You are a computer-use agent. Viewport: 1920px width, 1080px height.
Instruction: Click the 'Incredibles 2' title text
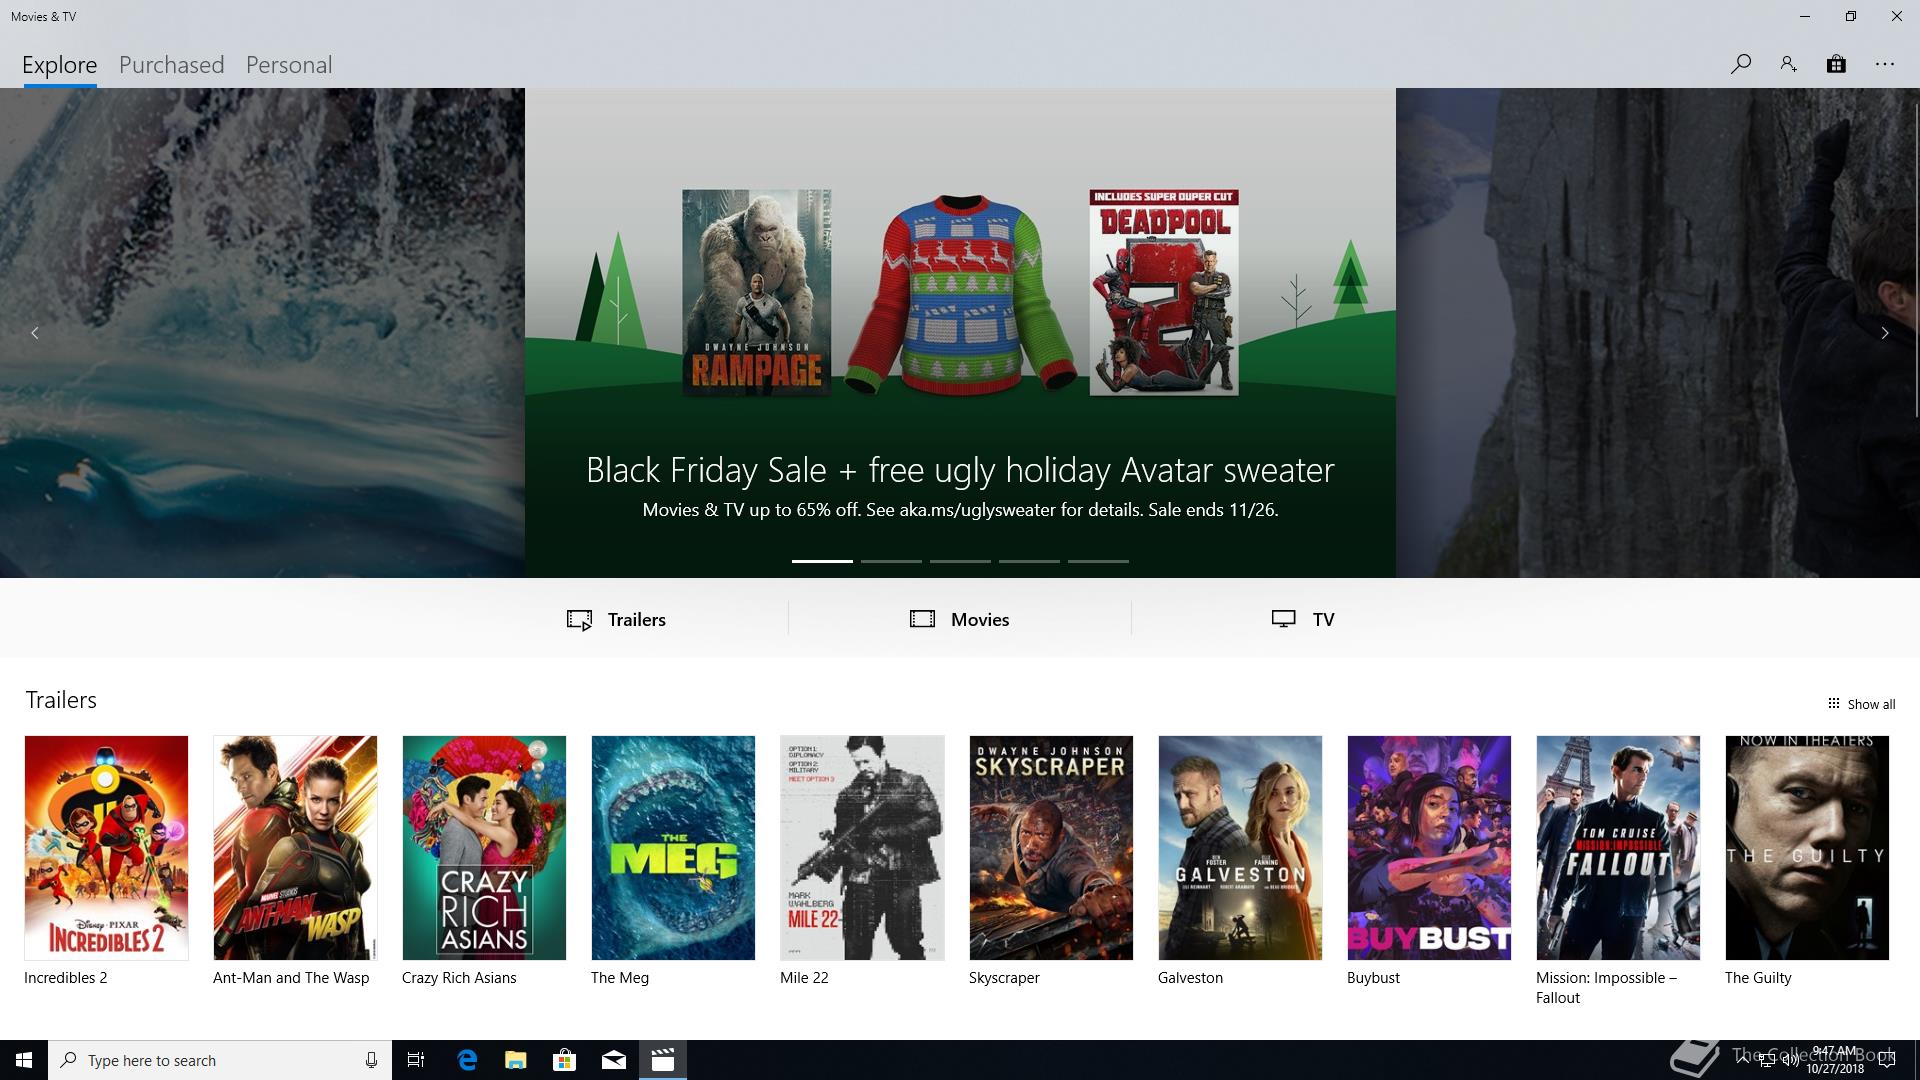point(65,978)
